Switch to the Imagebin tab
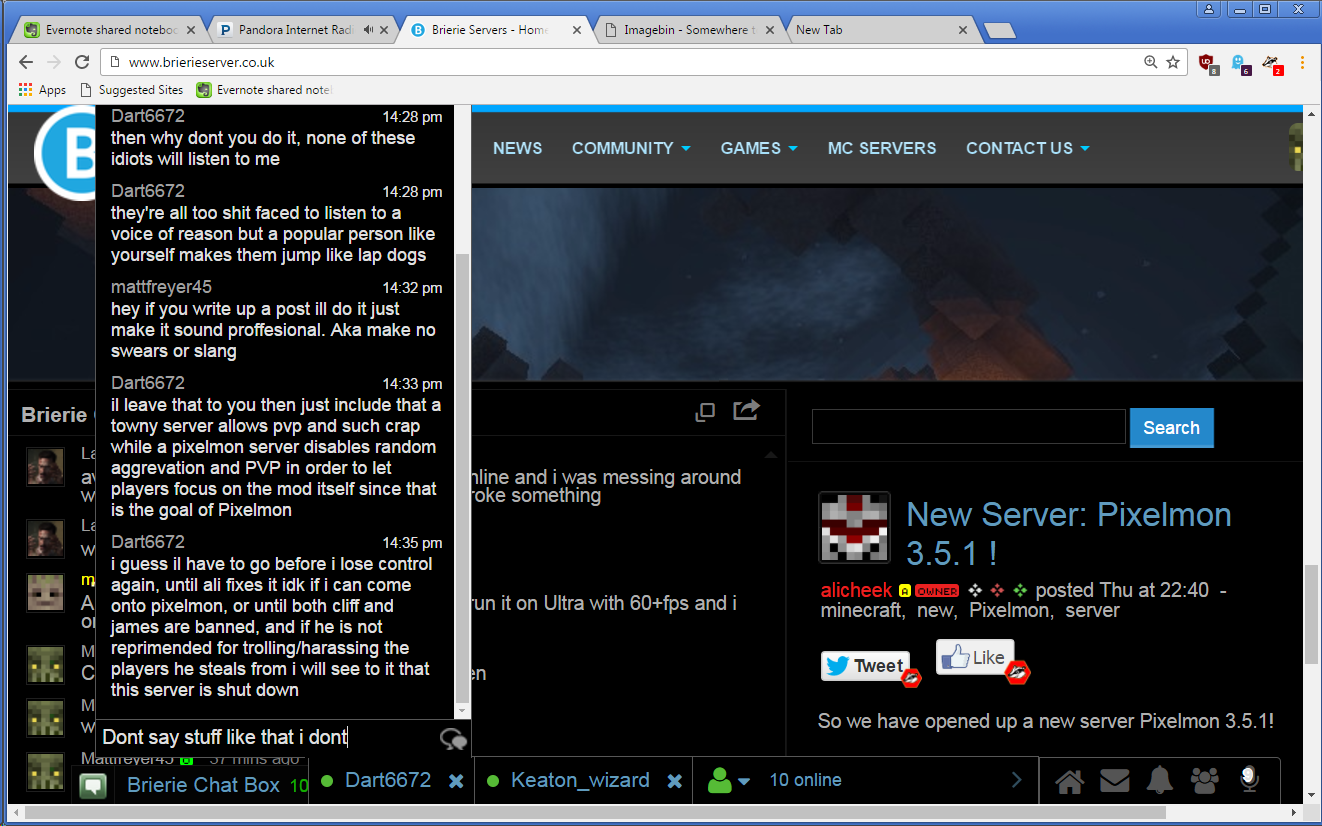The width and height of the screenshot is (1322, 826). (x=688, y=30)
